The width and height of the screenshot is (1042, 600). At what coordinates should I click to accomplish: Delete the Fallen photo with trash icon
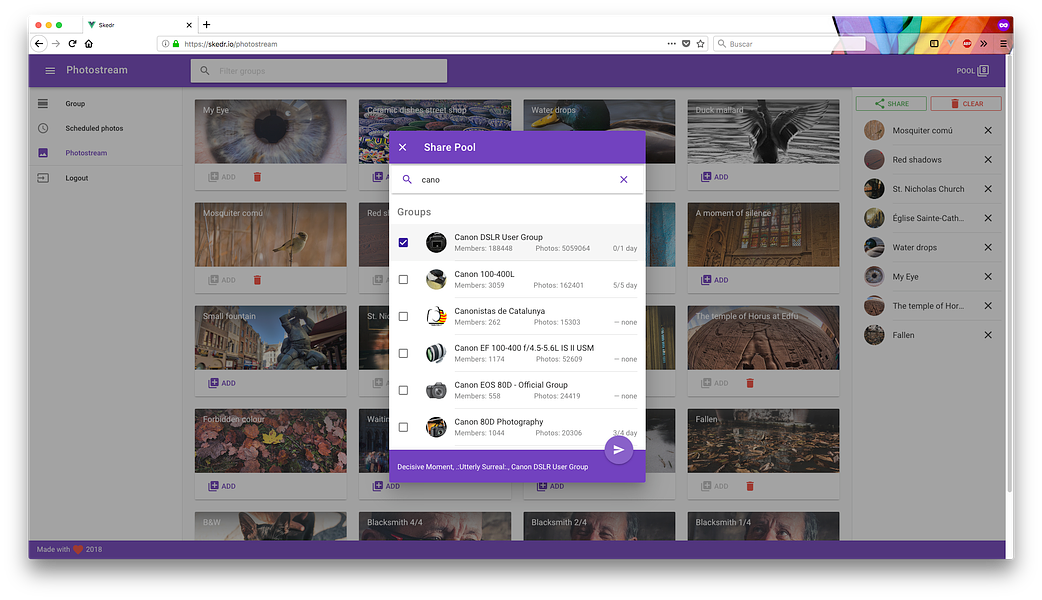[750, 486]
